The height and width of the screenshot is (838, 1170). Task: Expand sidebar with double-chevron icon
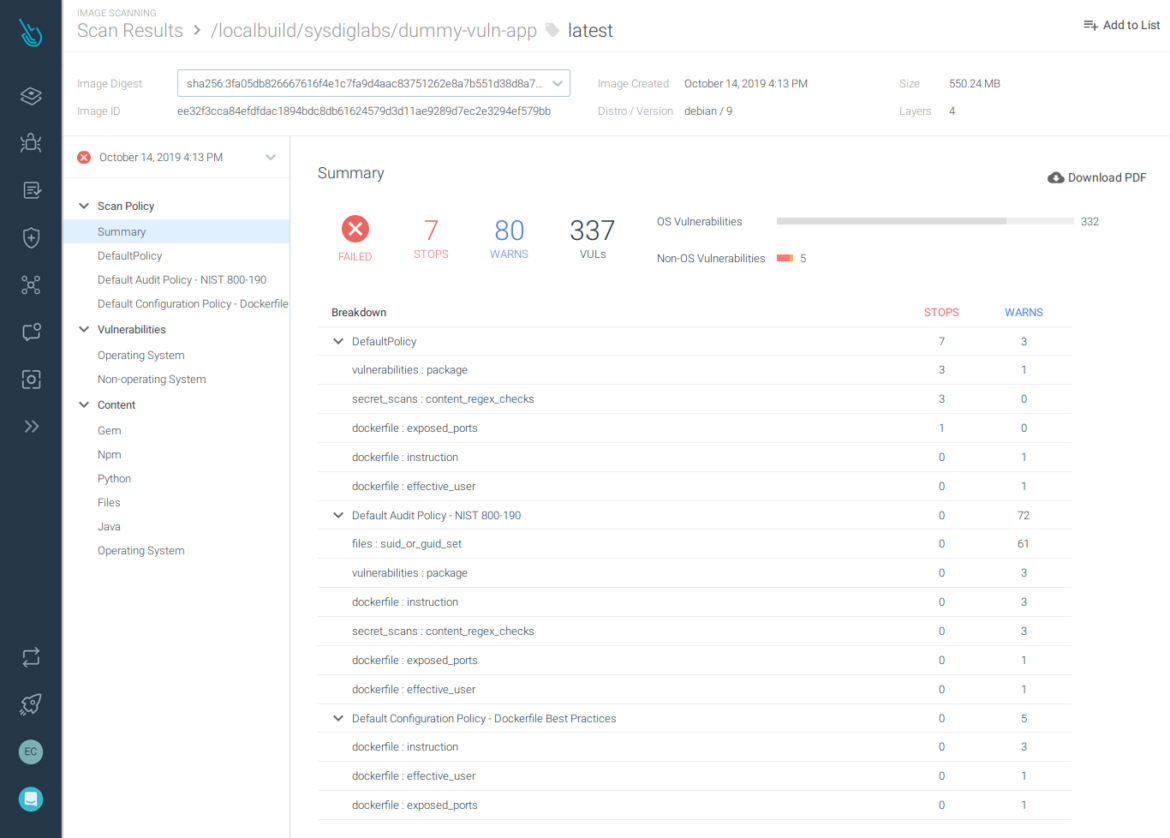click(31, 427)
